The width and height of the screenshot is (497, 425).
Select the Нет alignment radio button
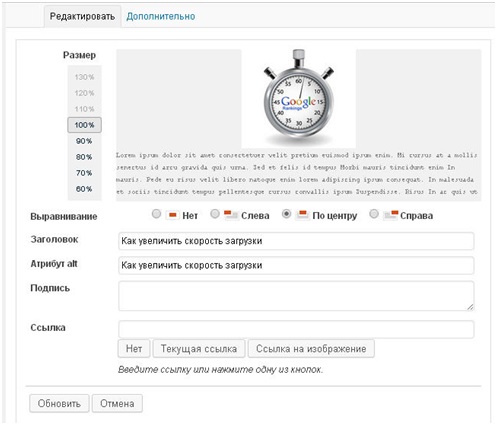(156, 214)
